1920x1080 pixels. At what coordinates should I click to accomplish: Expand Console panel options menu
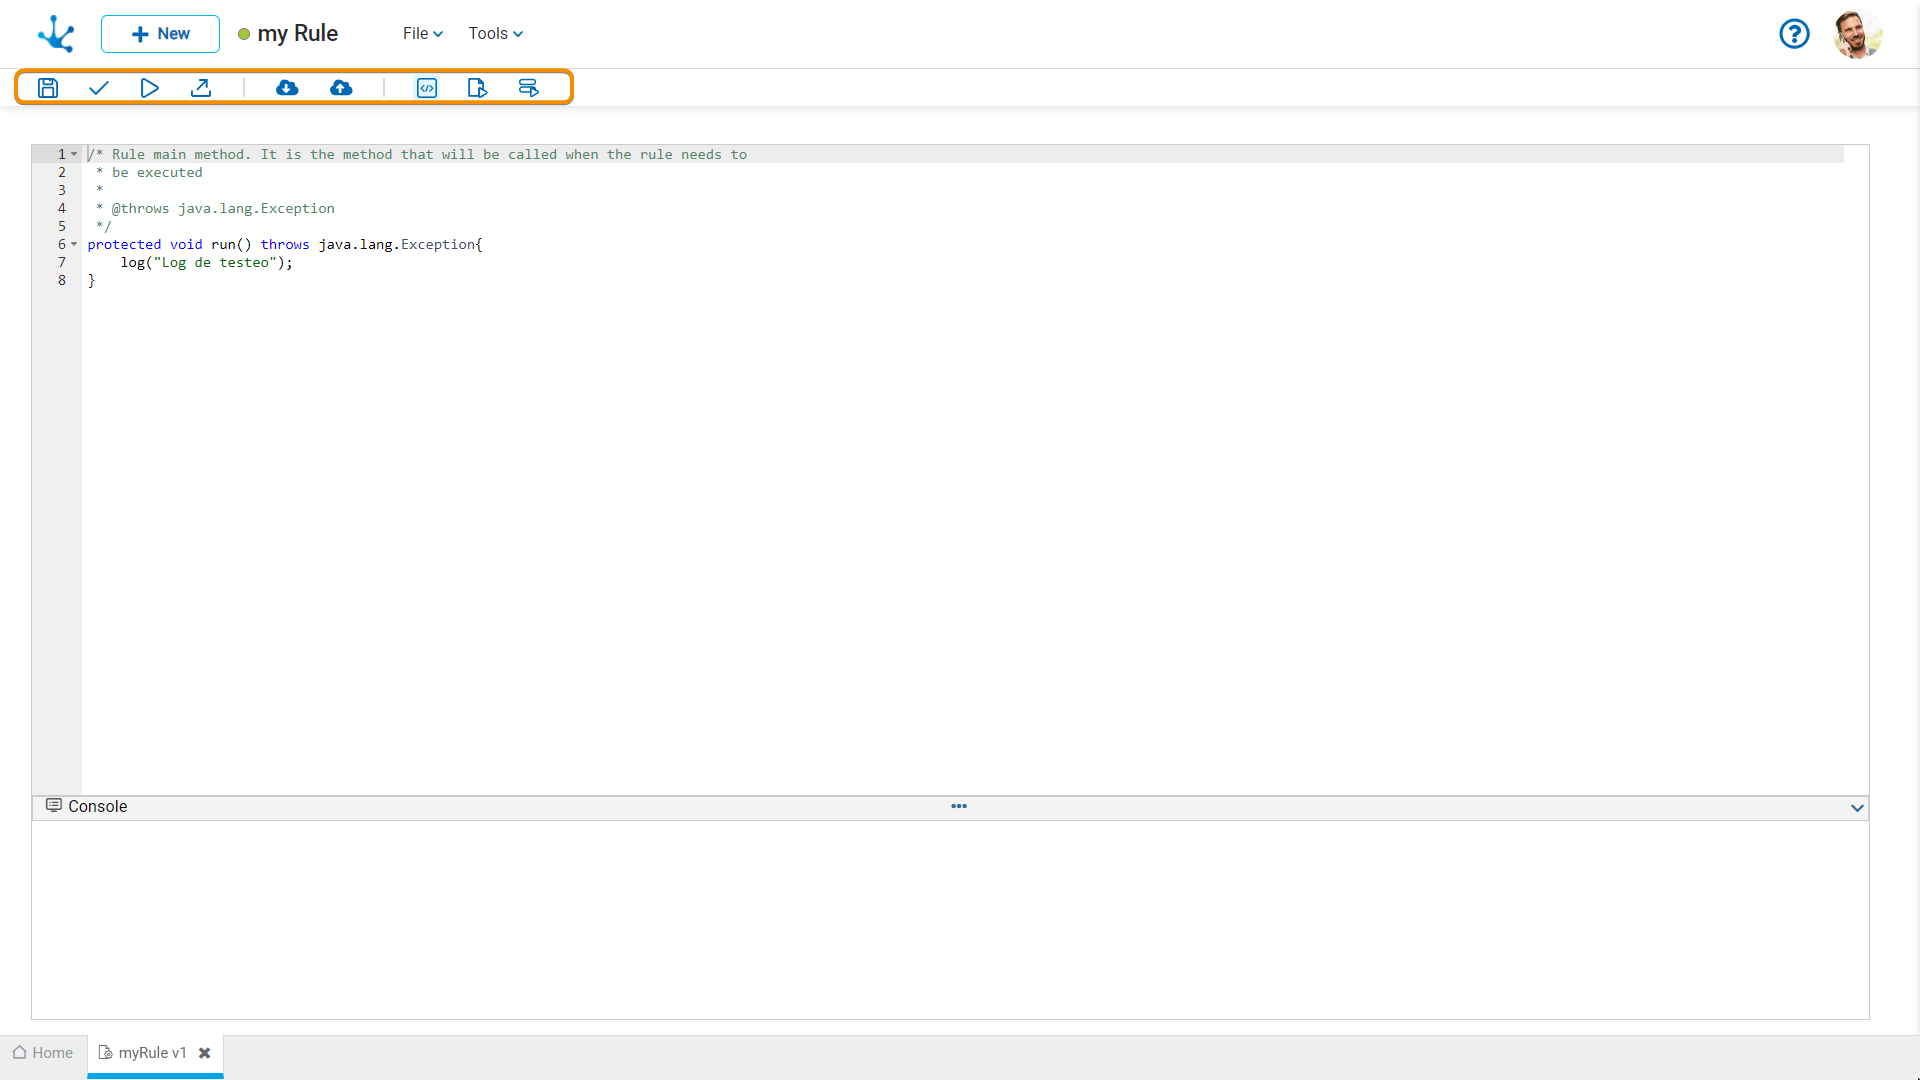click(x=959, y=806)
